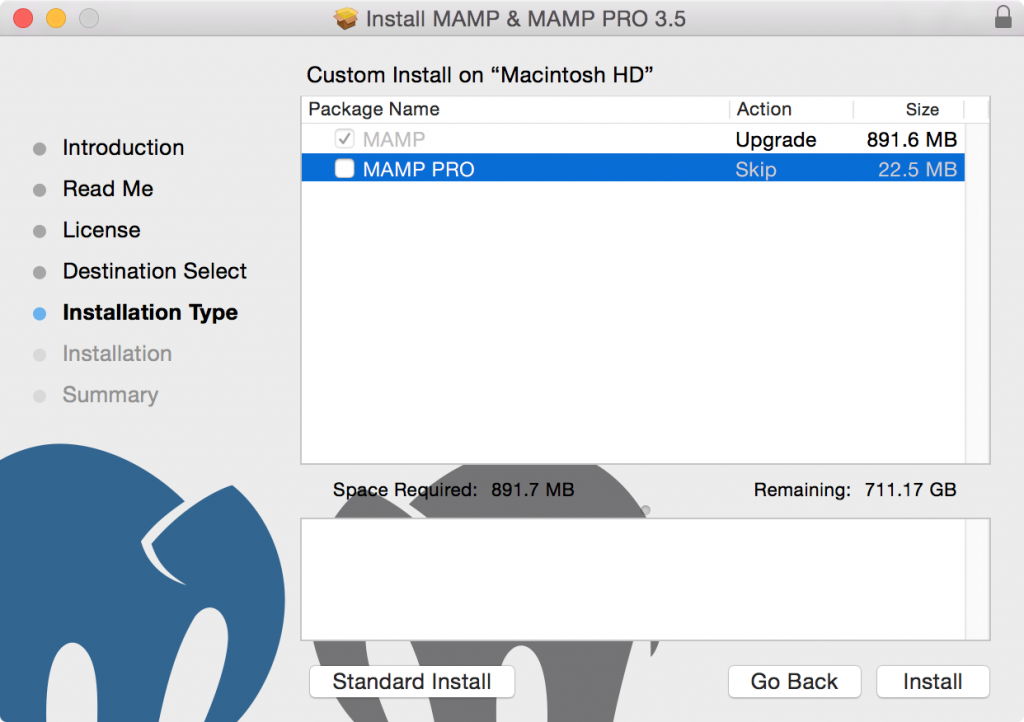Close the installer with red button
This screenshot has height=722, width=1024.
pyautogui.click(x=23, y=18)
